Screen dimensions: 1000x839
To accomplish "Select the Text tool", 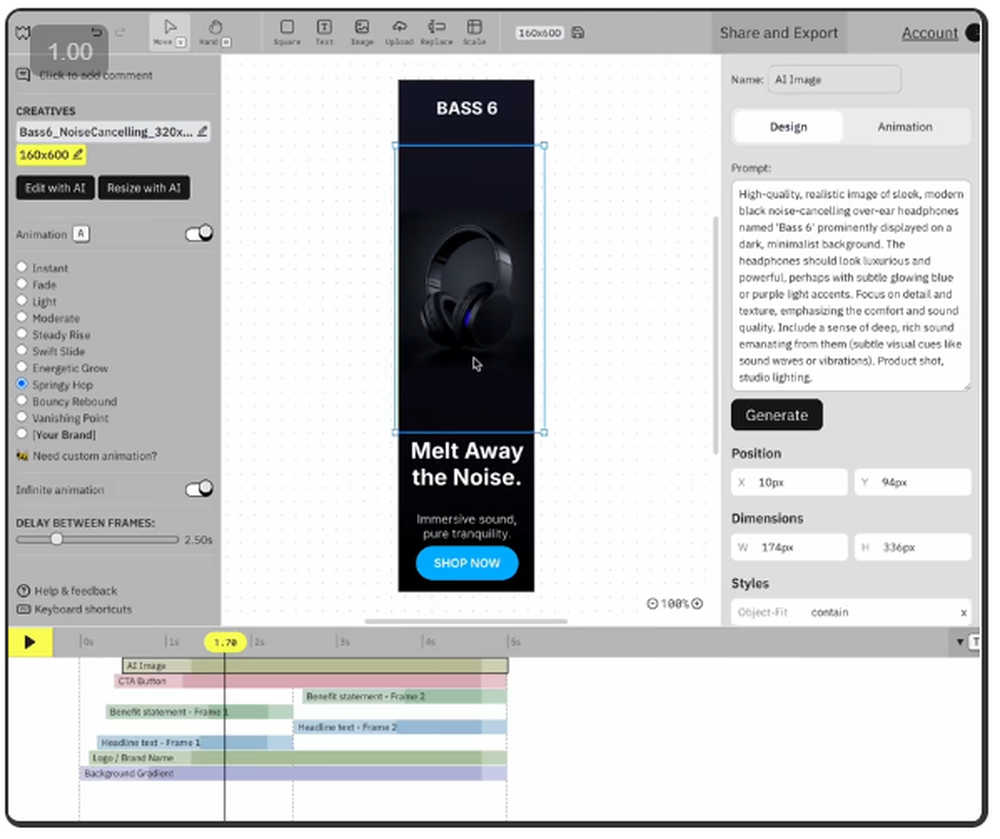I will (x=324, y=31).
